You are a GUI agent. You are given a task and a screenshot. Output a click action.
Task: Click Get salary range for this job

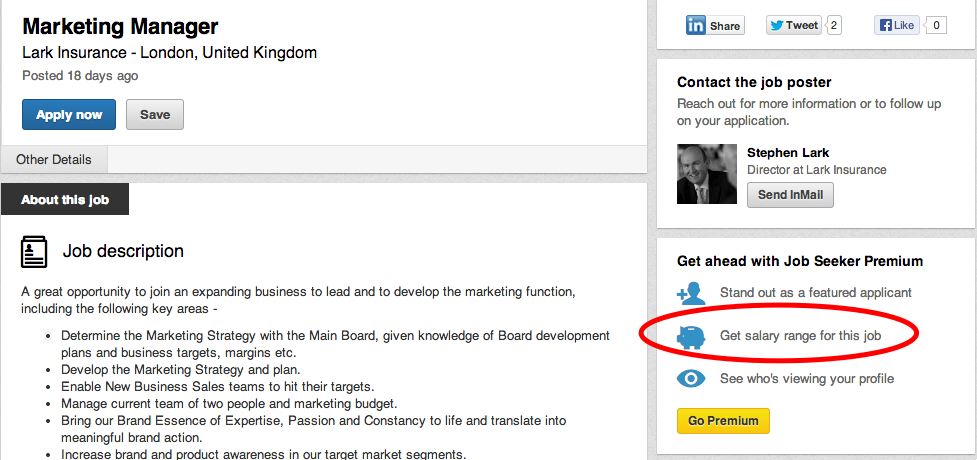pos(800,336)
